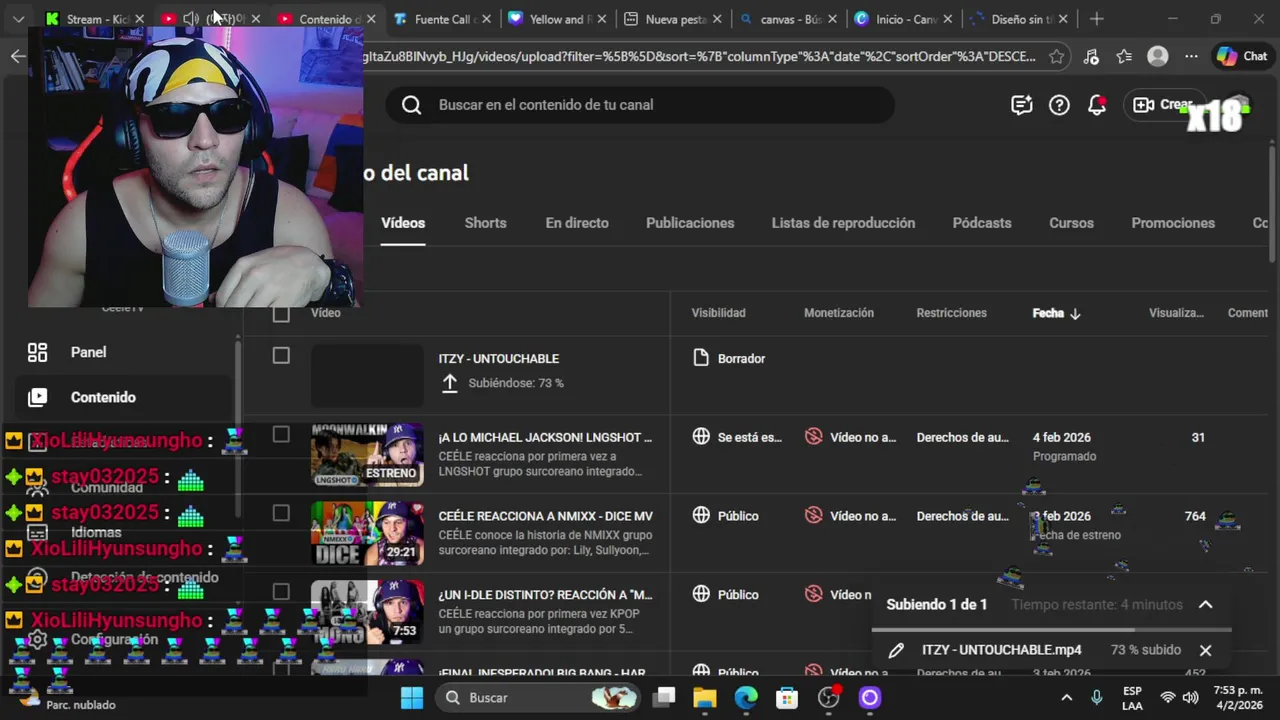Open Microsoft Edge from the taskbar
Image resolution: width=1280 pixels, height=720 pixels.
coord(746,698)
